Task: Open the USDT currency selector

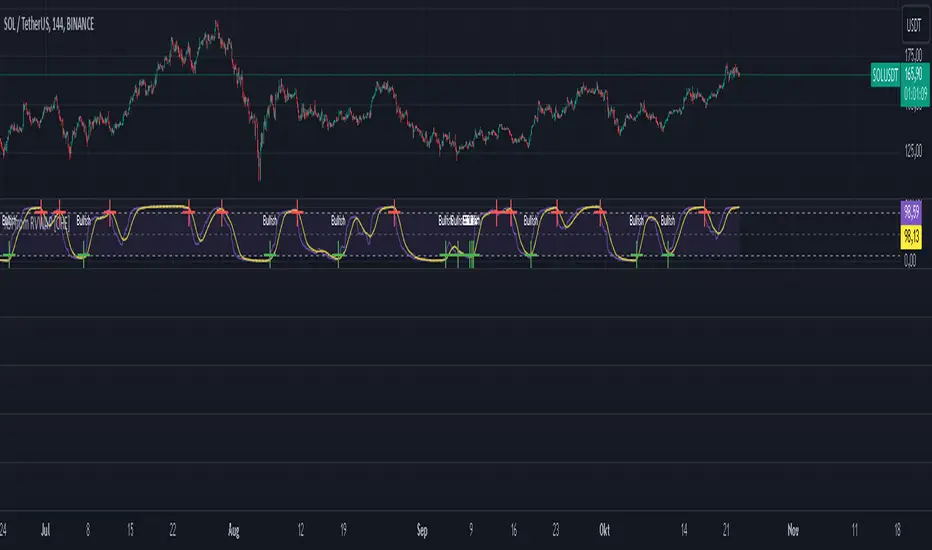Action: pos(914,24)
